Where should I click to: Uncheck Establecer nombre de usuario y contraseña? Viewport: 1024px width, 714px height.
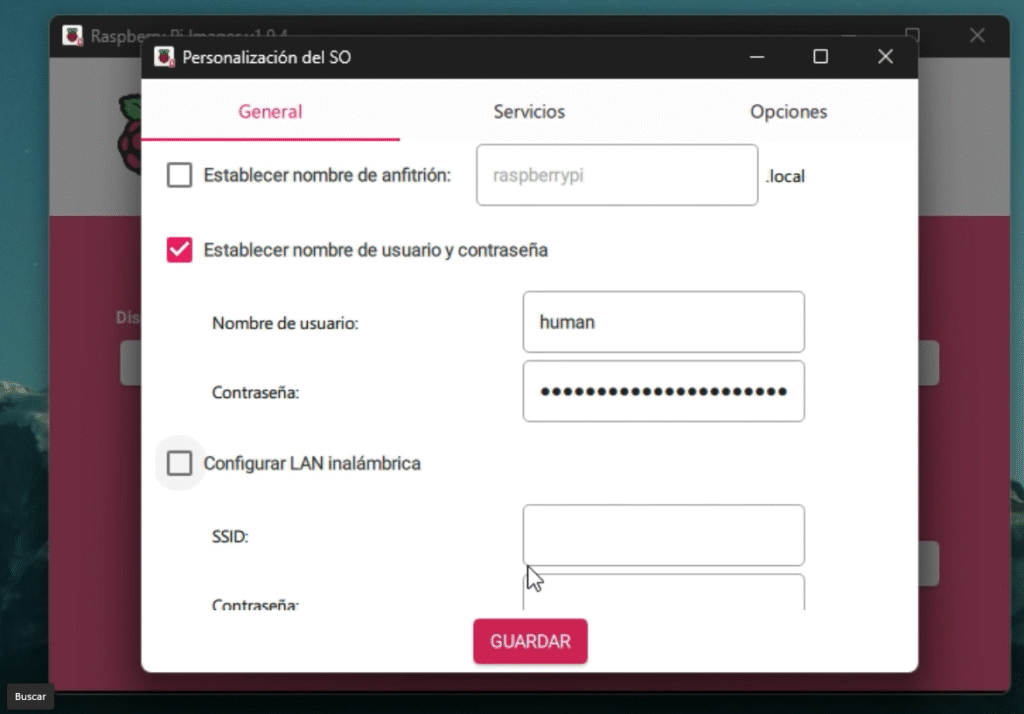pyautogui.click(x=179, y=250)
